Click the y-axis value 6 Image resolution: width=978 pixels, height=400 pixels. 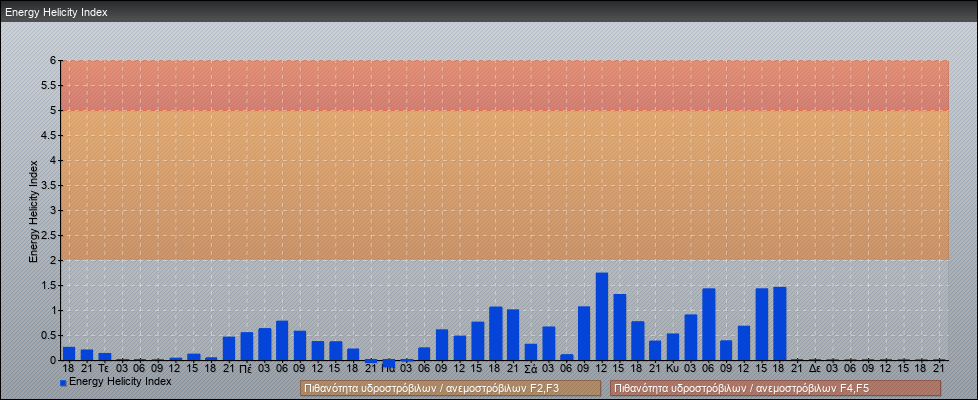(54, 61)
